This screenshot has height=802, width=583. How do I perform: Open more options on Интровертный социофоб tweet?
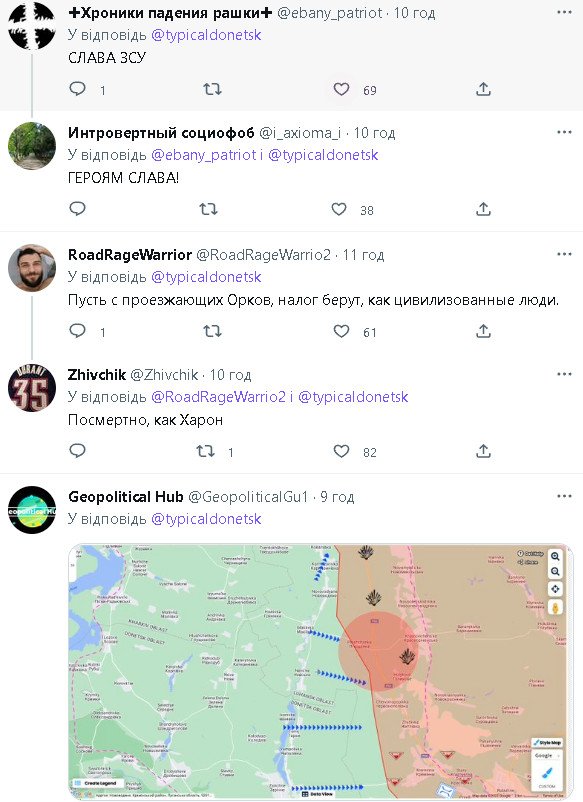(x=564, y=132)
